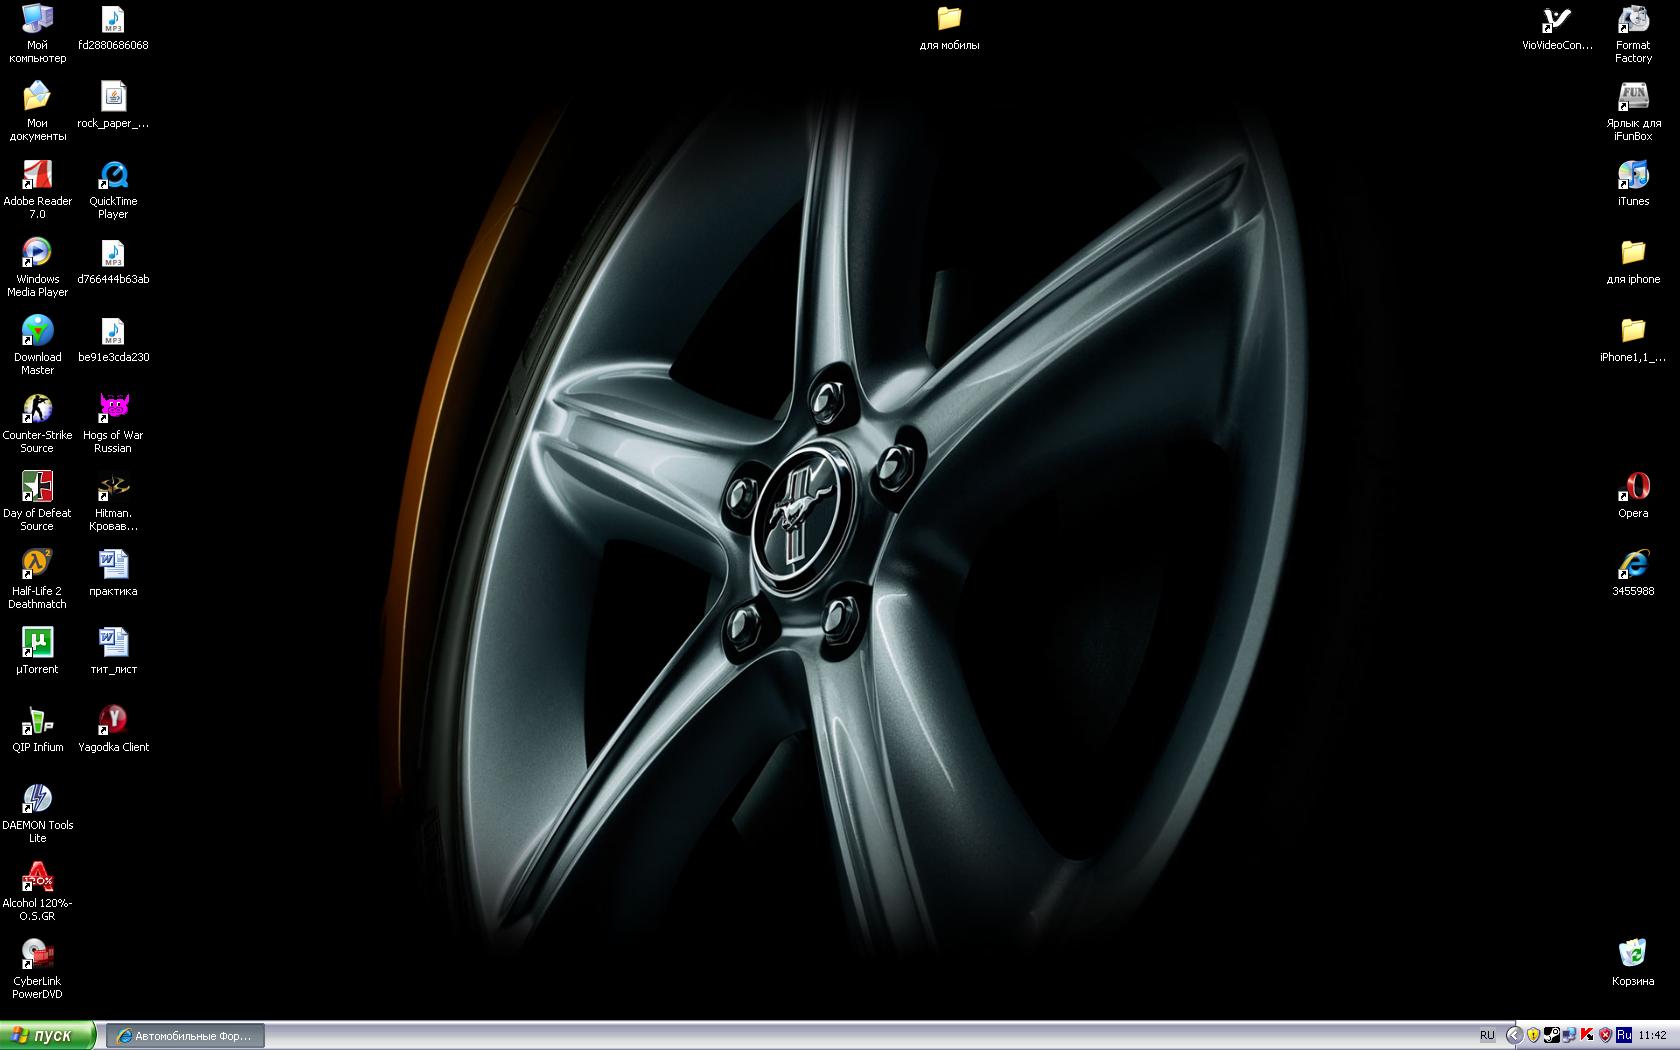This screenshot has height=1050, width=1680.
Task: Click the Opera browser shortcut
Action: click(x=1633, y=487)
